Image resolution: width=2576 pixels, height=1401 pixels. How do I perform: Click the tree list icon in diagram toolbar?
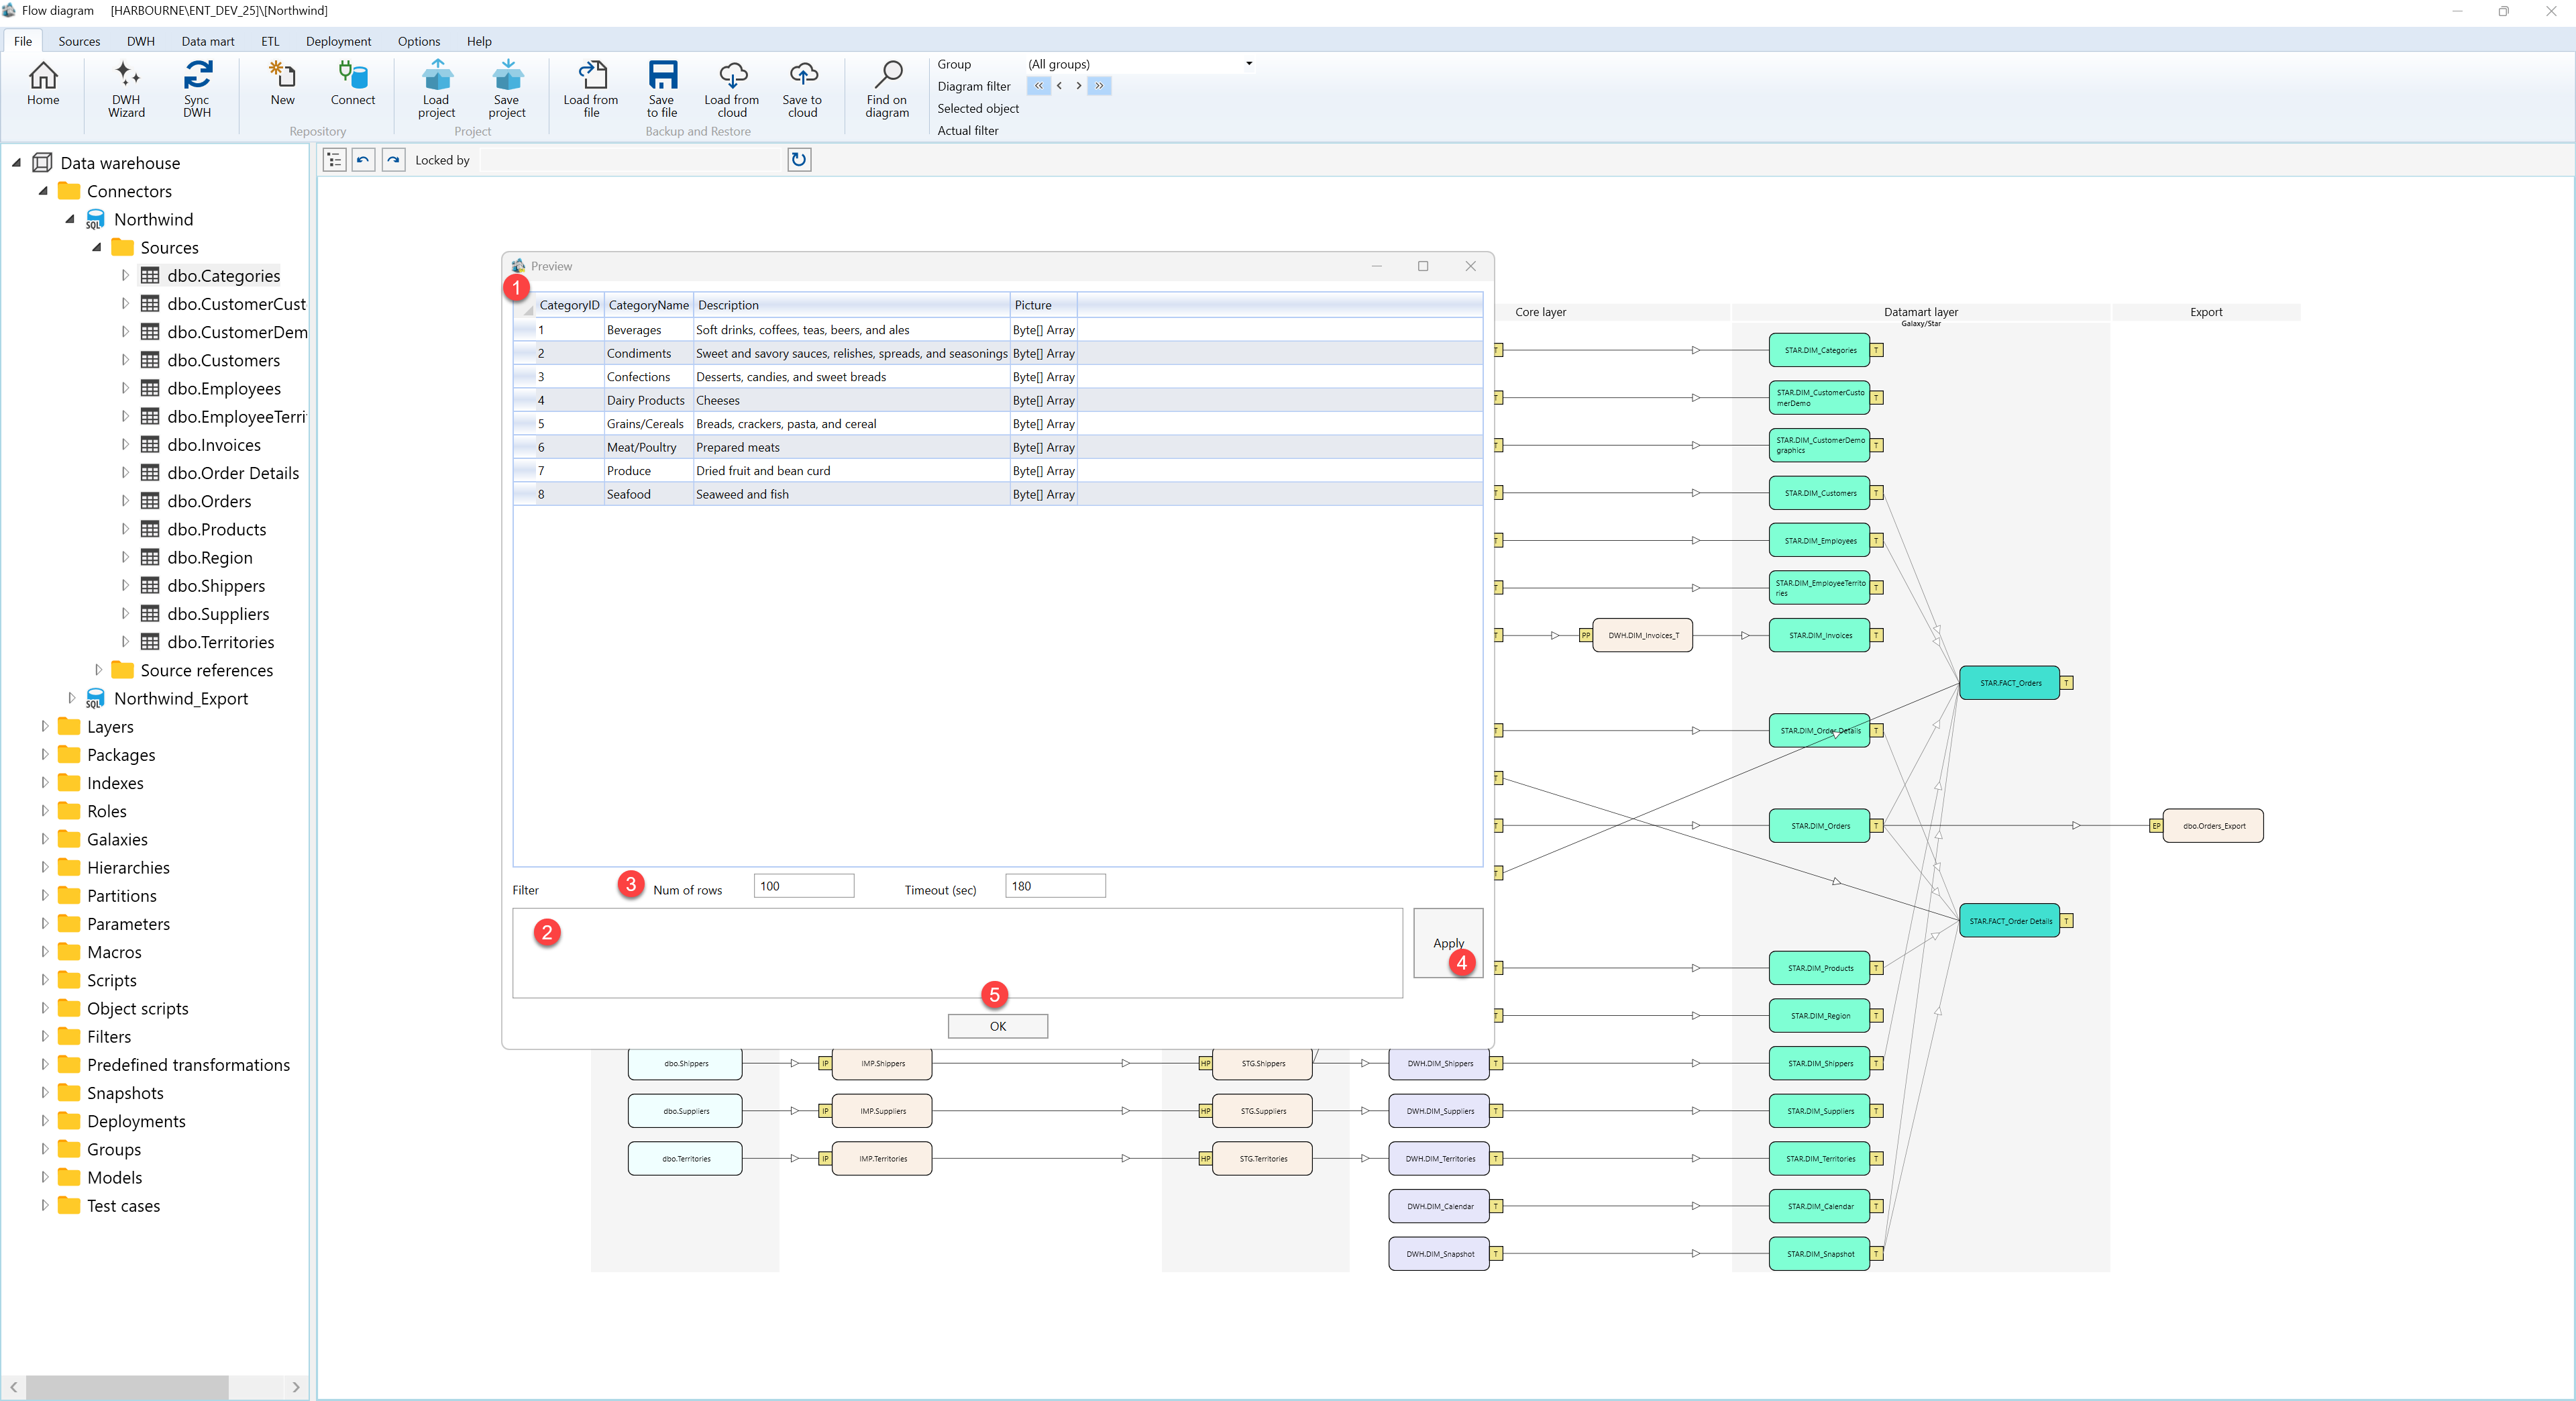[x=334, y=160]
